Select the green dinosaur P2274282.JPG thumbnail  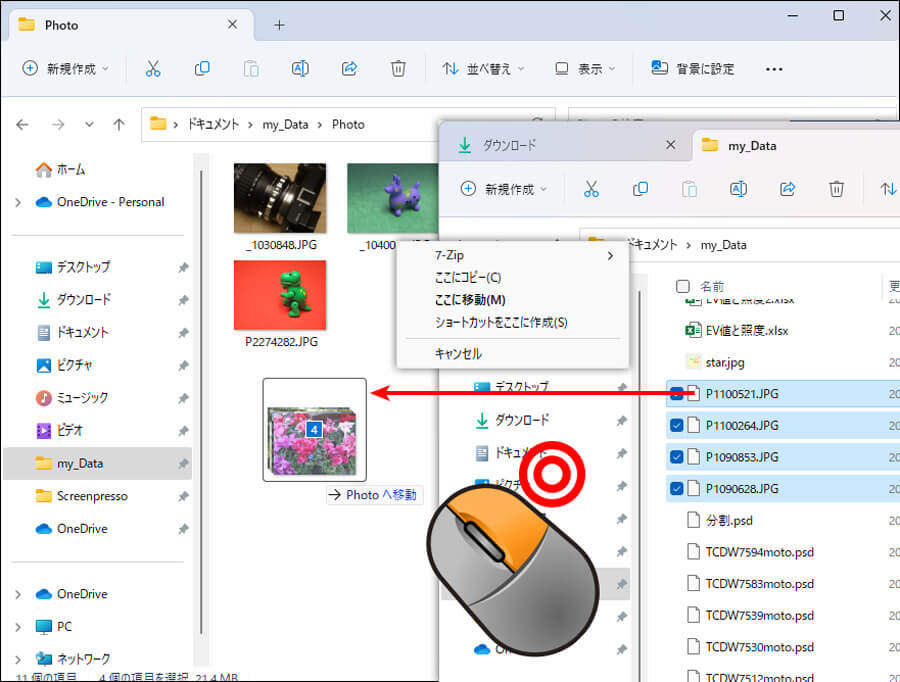point(280,295)
